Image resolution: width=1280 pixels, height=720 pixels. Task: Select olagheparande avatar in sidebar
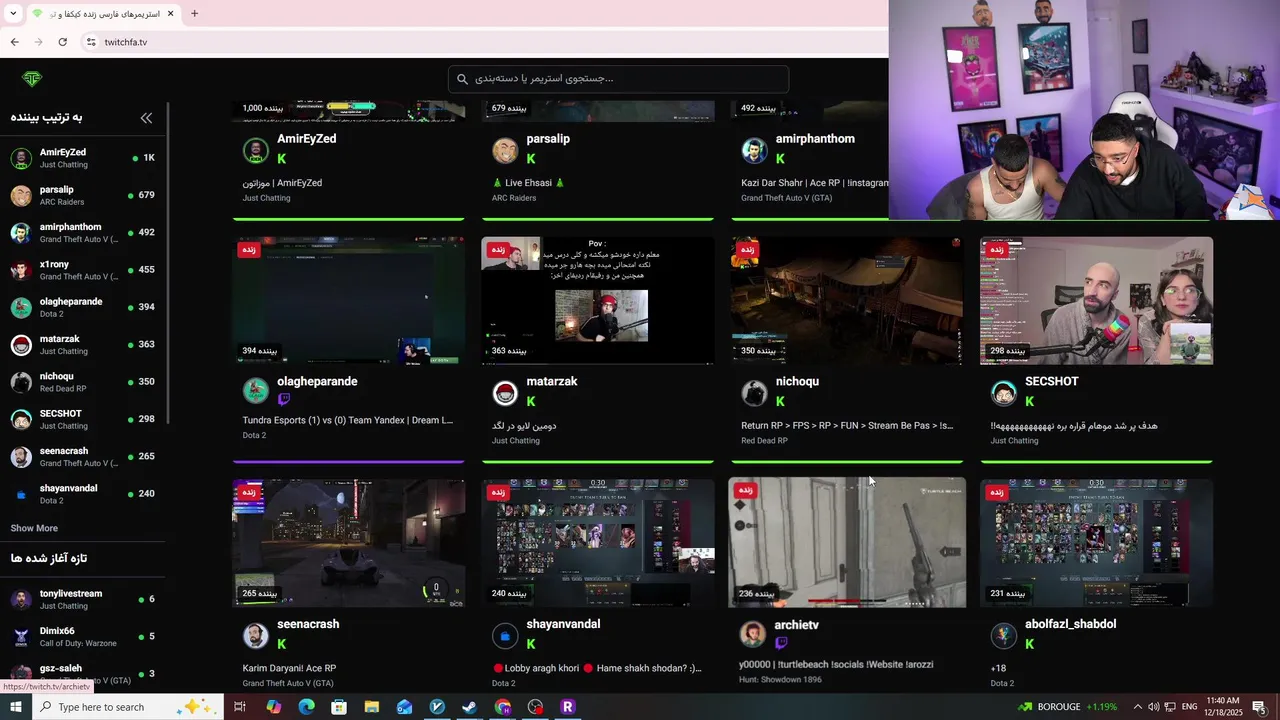[x=21, y=307]
